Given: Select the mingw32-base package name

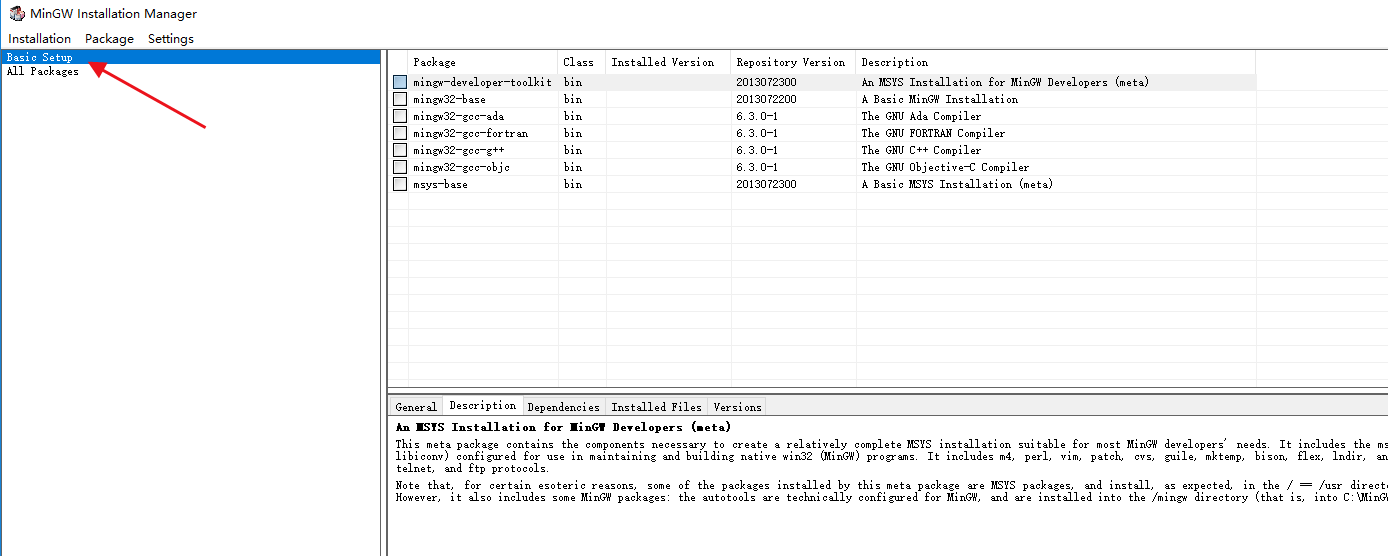Looking at the screenshot, I should click(450, 99).
